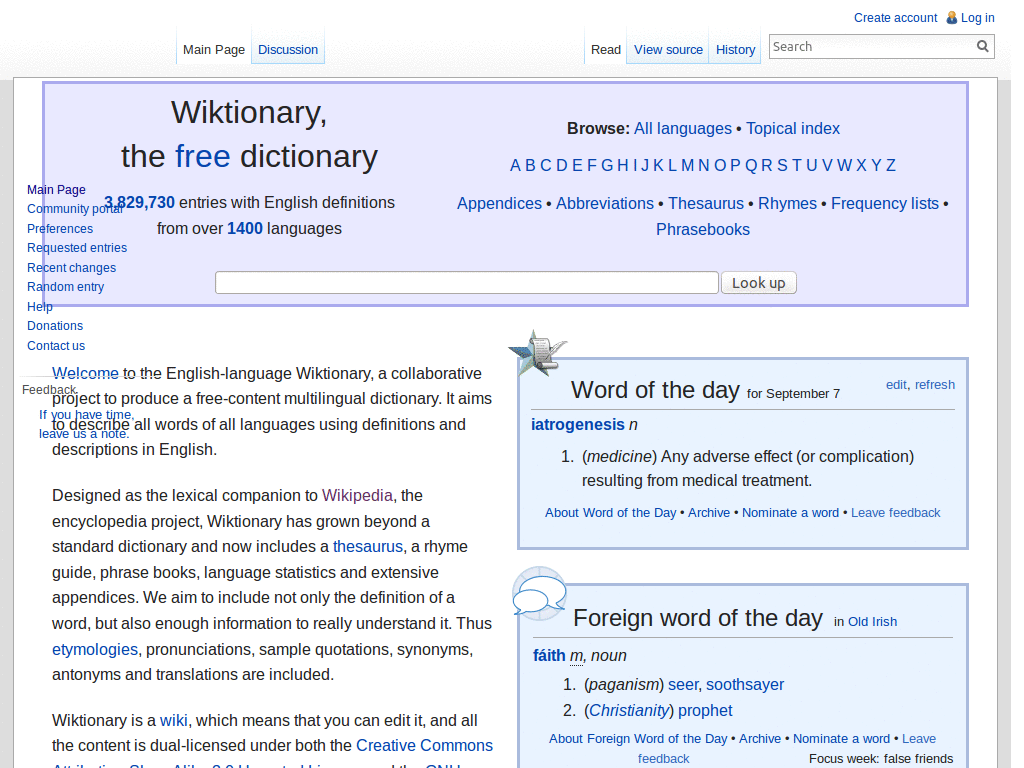Click the magnifier search icon
This screenshot has height=768, width=1024.
(982, 46)
